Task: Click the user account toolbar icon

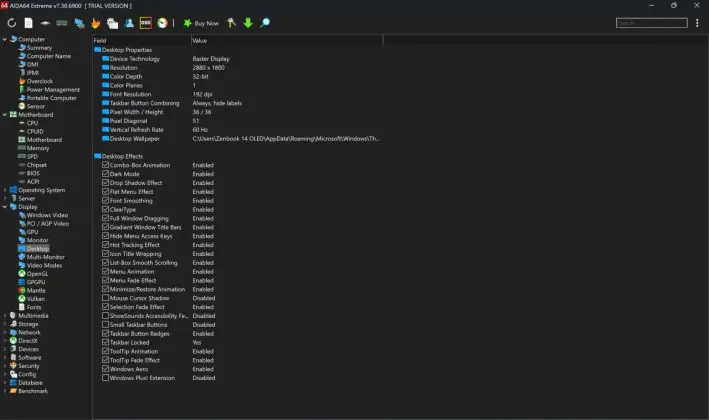Action: pyautogui.click(x=129, y=23)
